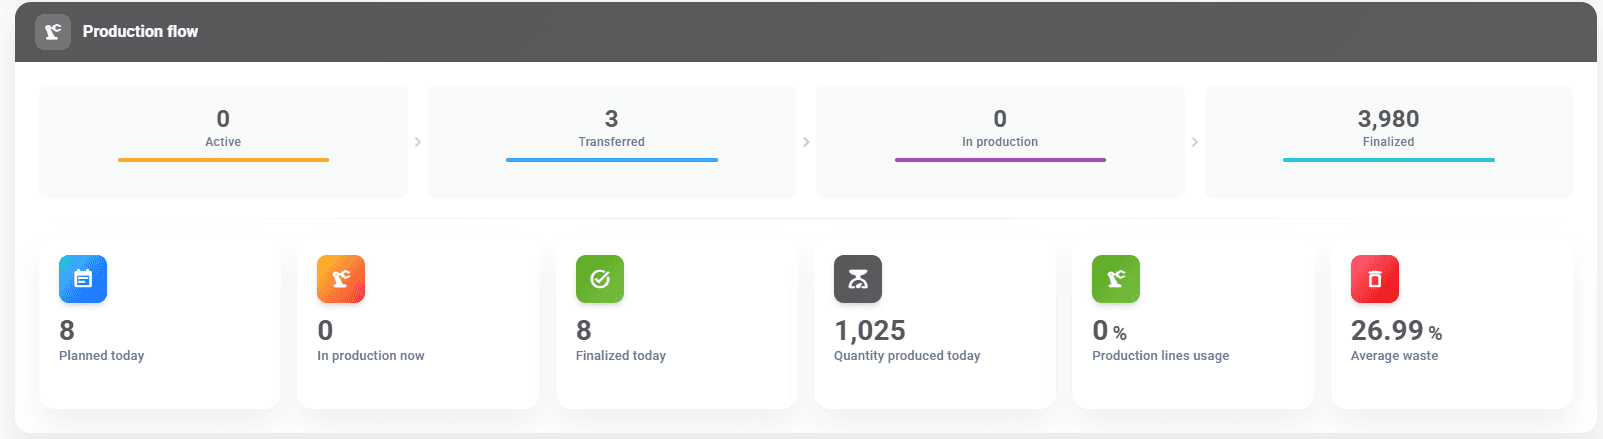
Task: Open the Transferred production stage card
Action: pos(612,142)
